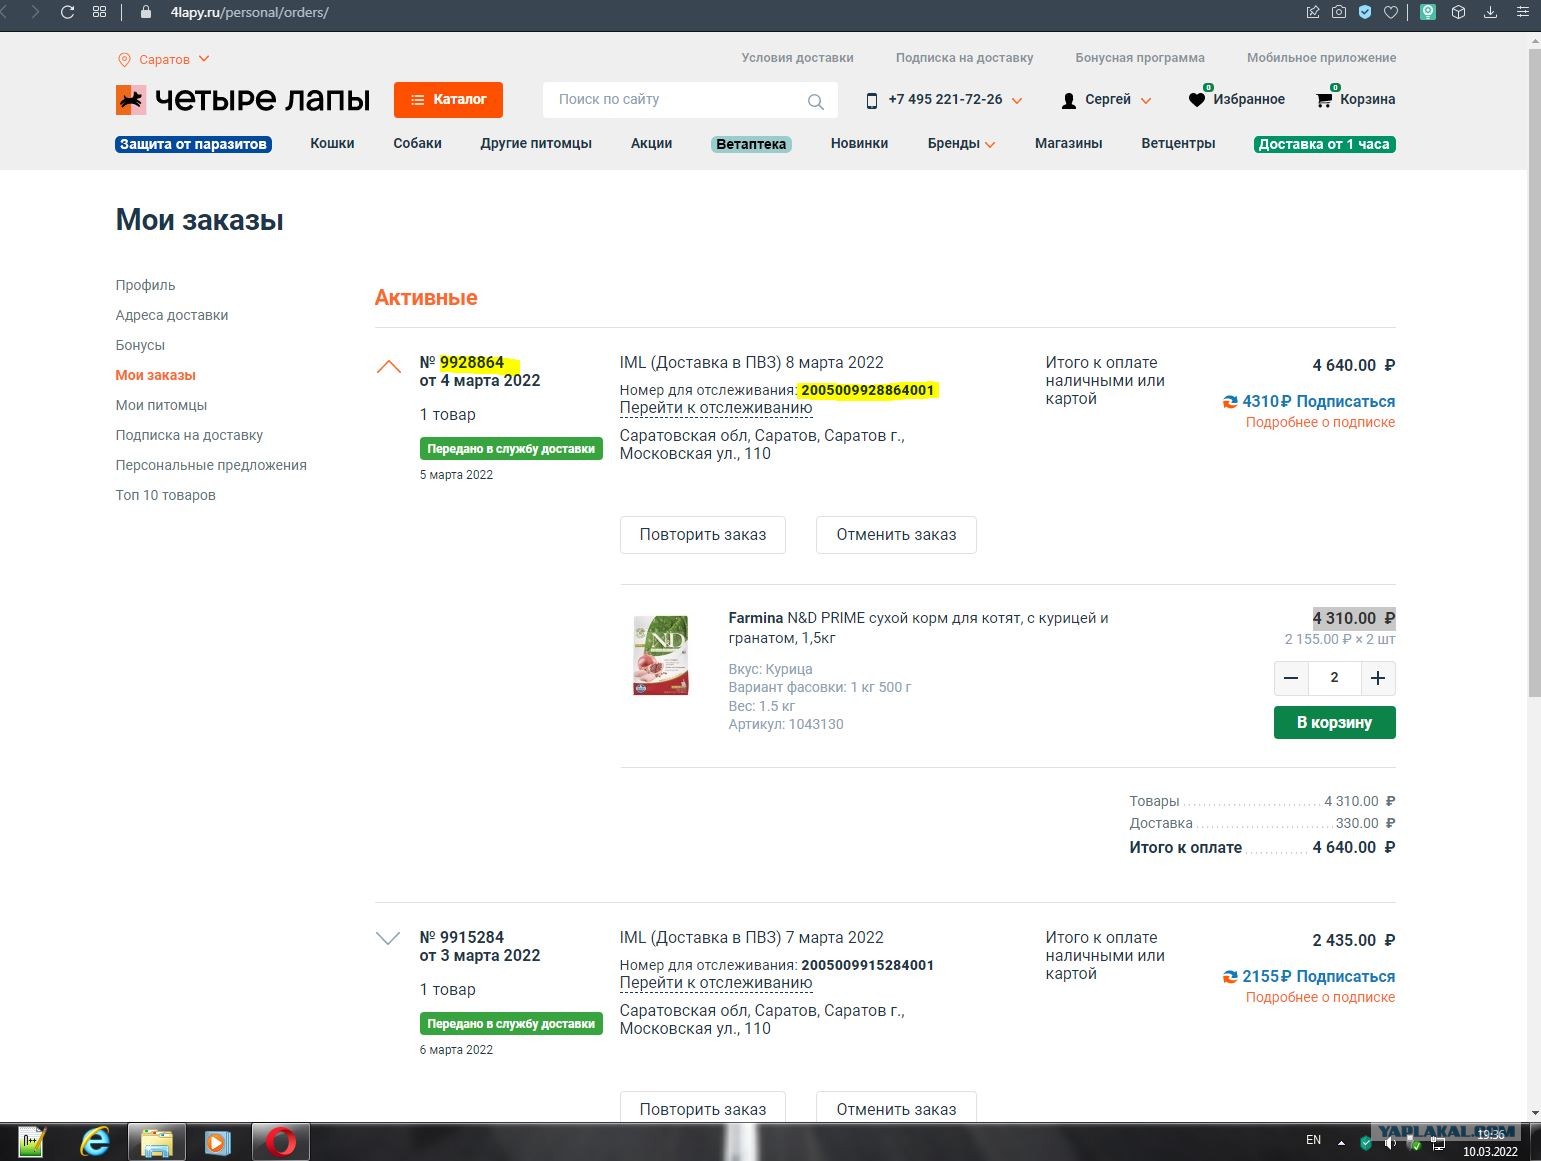Add Farmina to cart via В корзину
Screen dimensions: 1541x1161
1334,723
